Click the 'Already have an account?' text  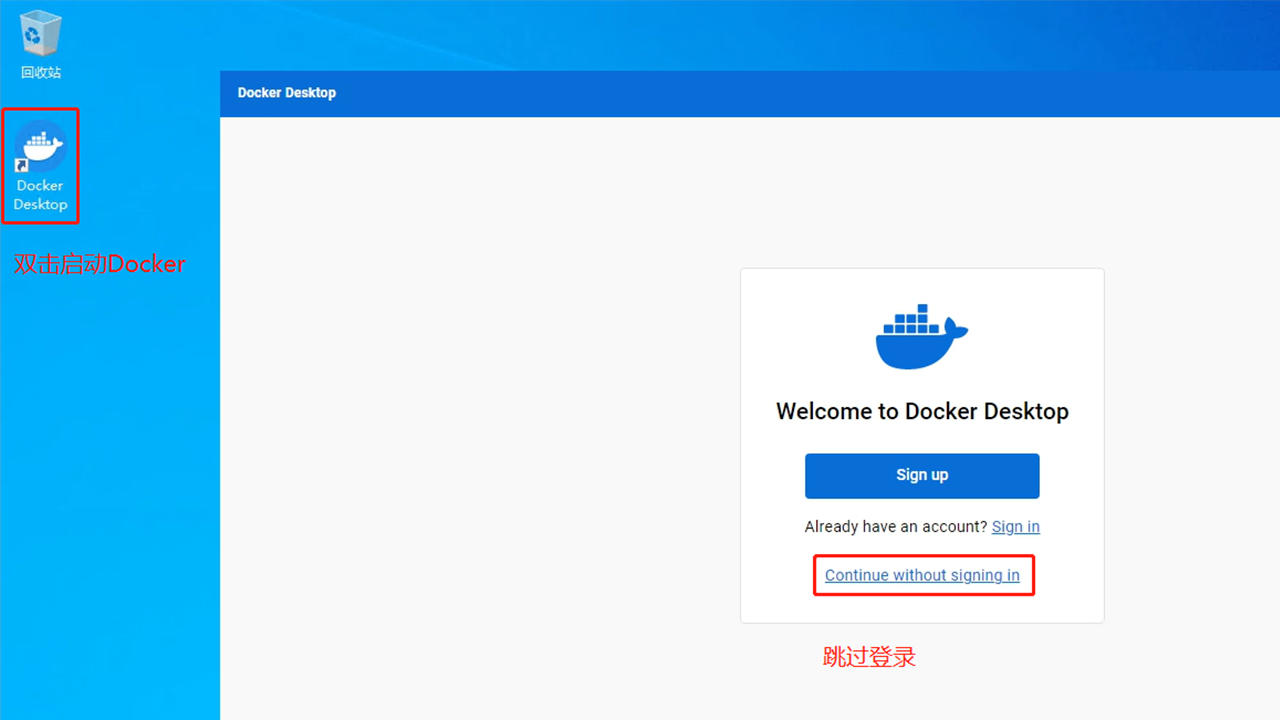896,527
